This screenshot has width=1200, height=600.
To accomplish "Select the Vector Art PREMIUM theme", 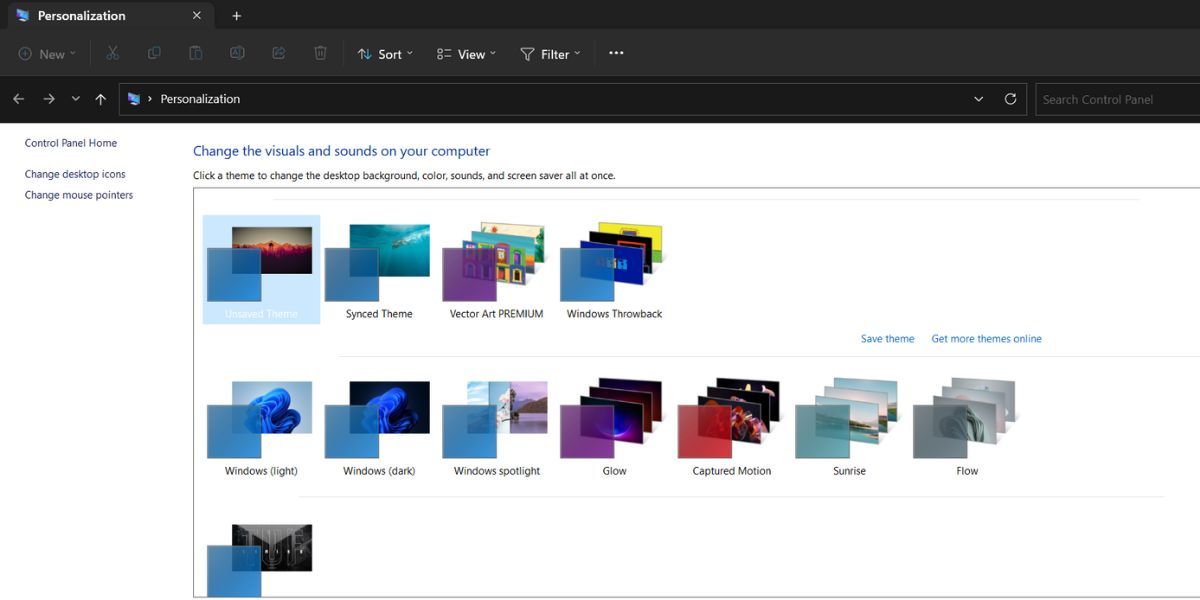I will click(497, 269).
